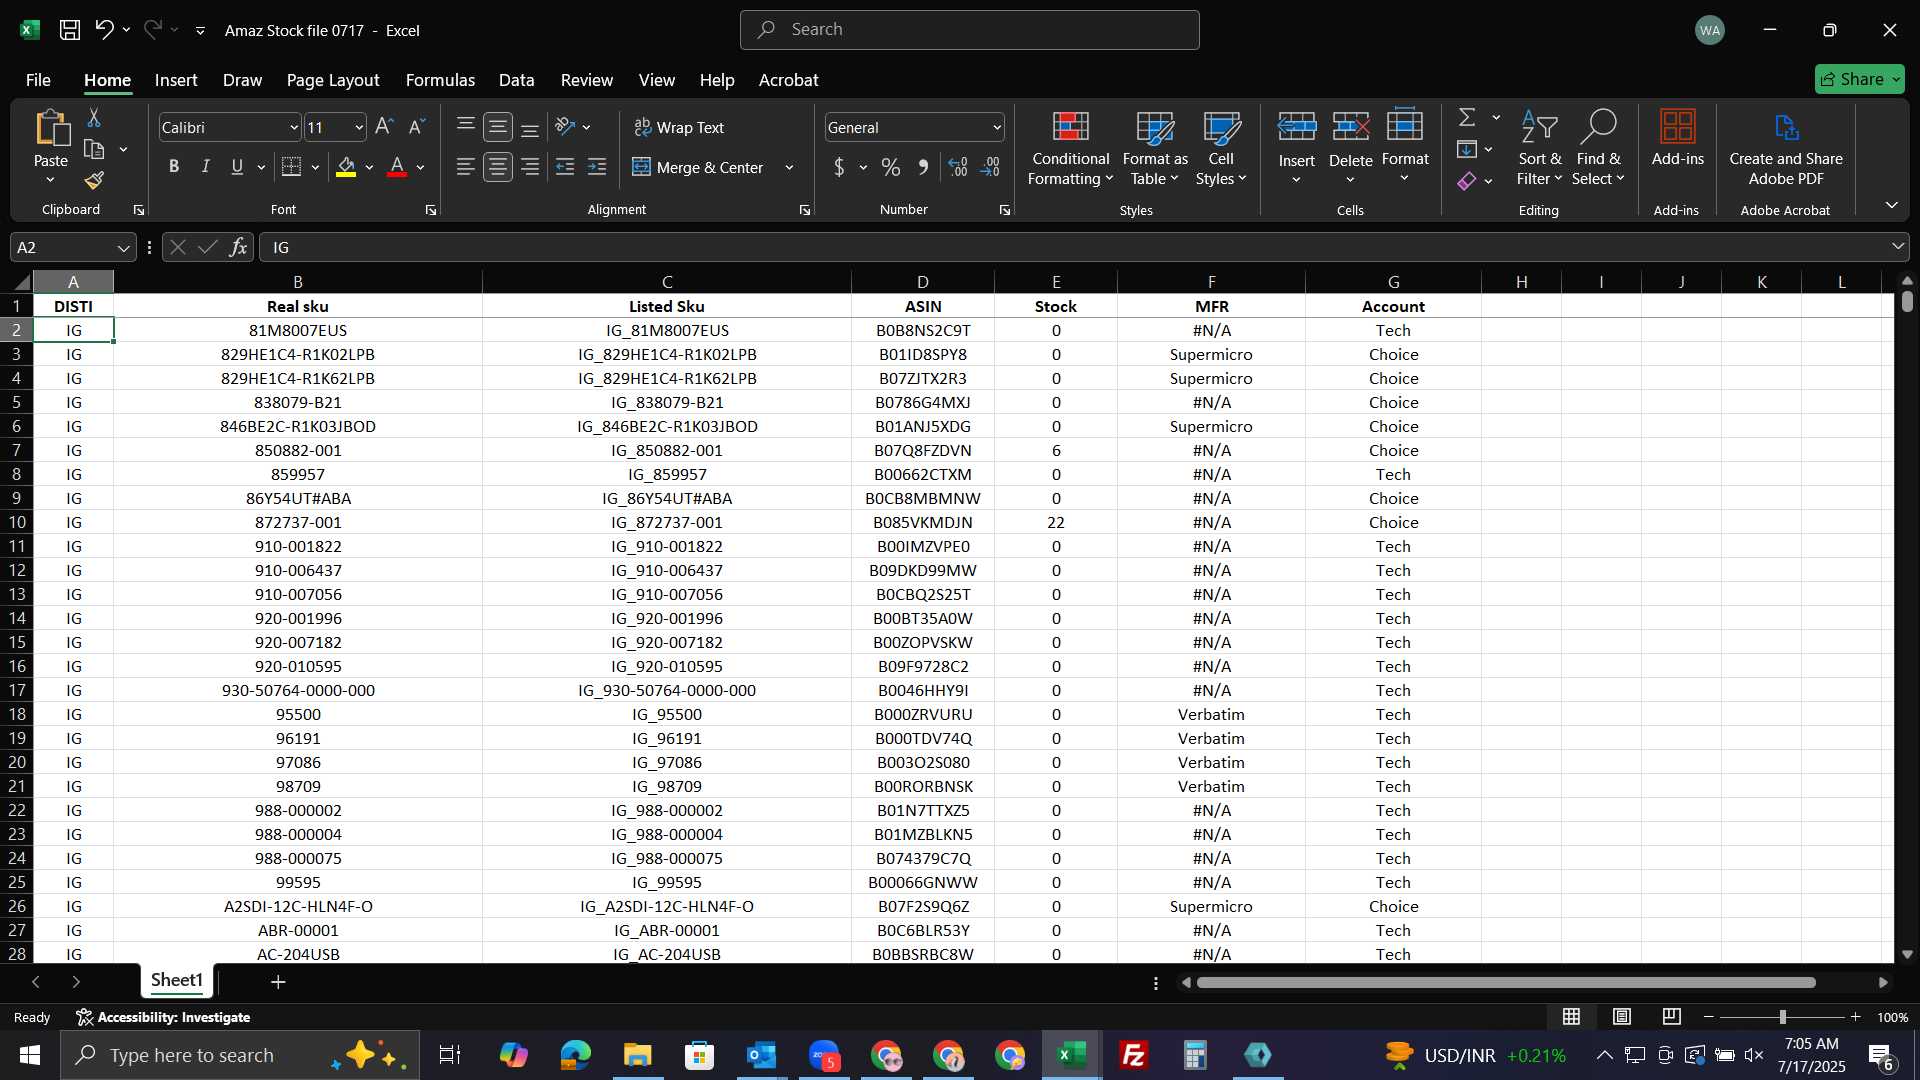
Task: Click Increase Indent icon
Action: click(x=597, y=167)
